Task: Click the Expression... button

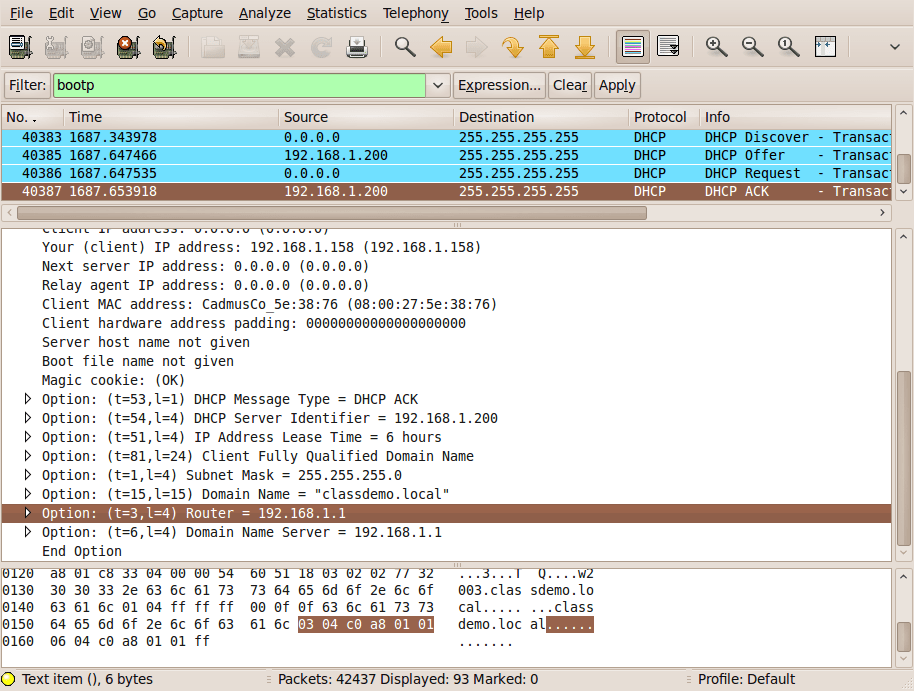Action: 500,85
